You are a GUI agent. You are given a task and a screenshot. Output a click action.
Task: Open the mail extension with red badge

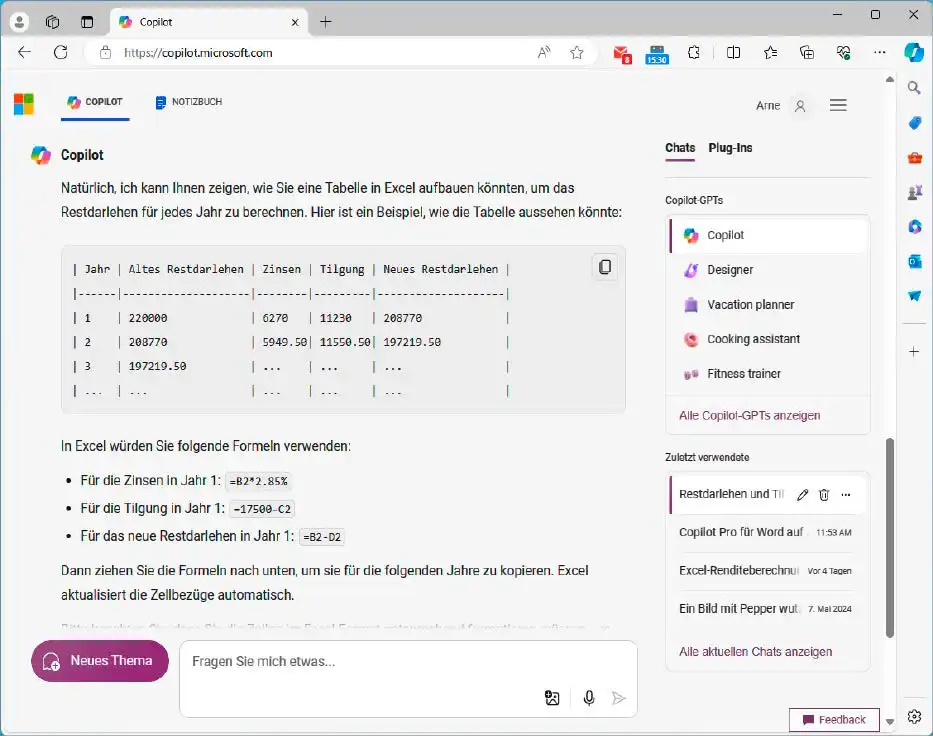tap(622, 54)
